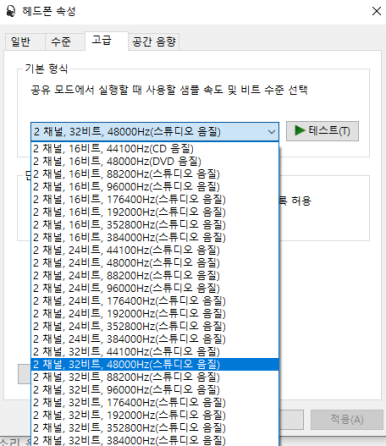This screenshot has height=446, width=386.
Task: Choose 2 채널, 24비트, 192000Hz format
Action: (x=155, y=313)
